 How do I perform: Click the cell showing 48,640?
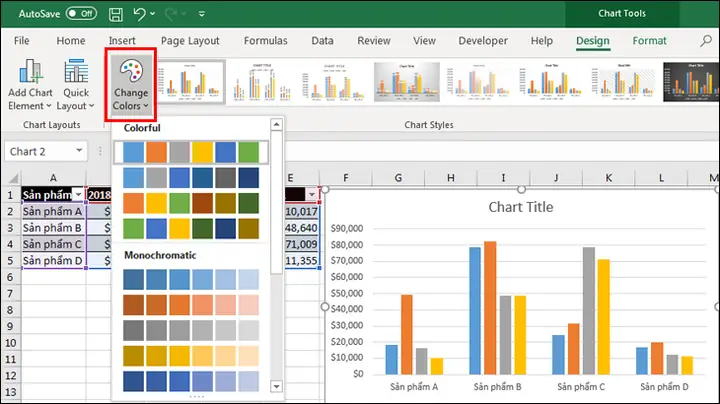302,228
